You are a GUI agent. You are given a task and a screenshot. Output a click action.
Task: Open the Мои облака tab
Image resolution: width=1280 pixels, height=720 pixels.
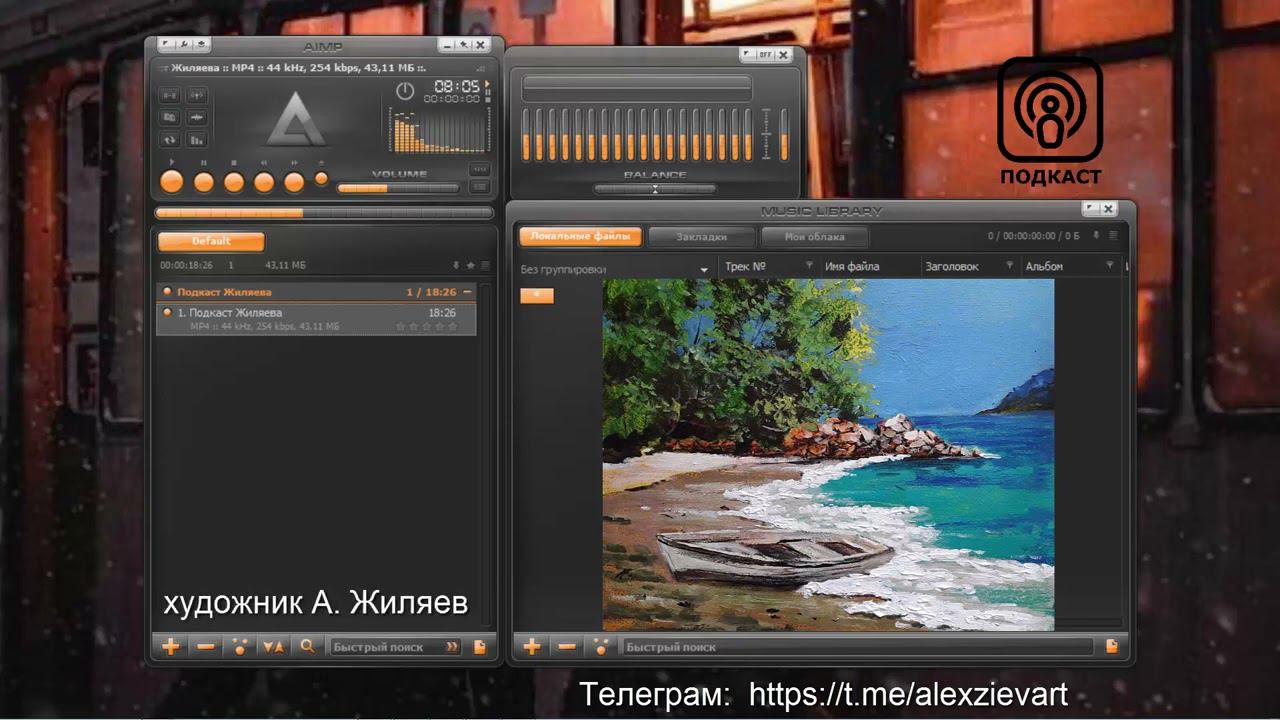click(x=814, y=237)
